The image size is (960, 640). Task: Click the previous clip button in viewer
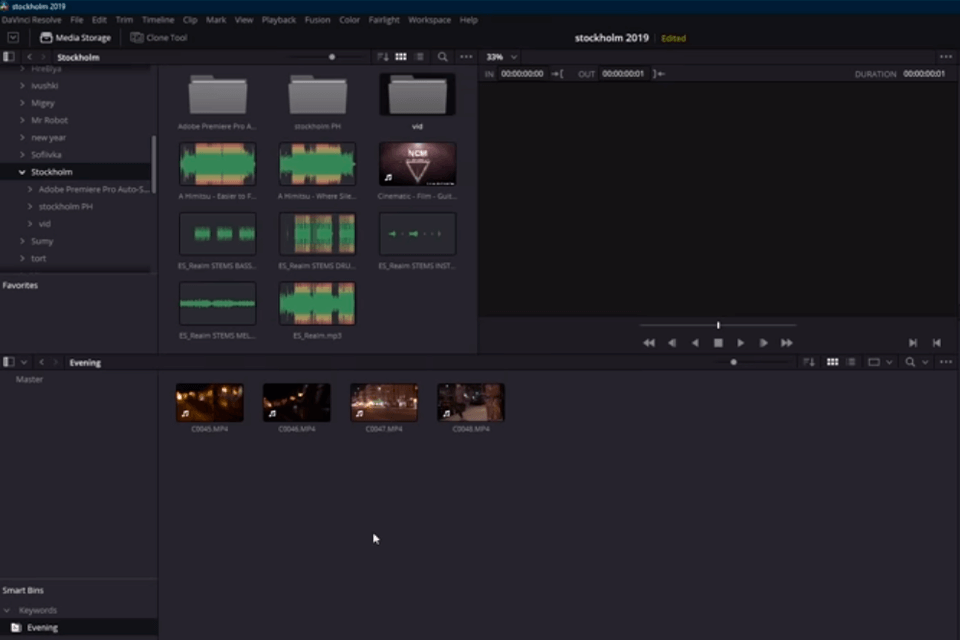tap(937, 343)
